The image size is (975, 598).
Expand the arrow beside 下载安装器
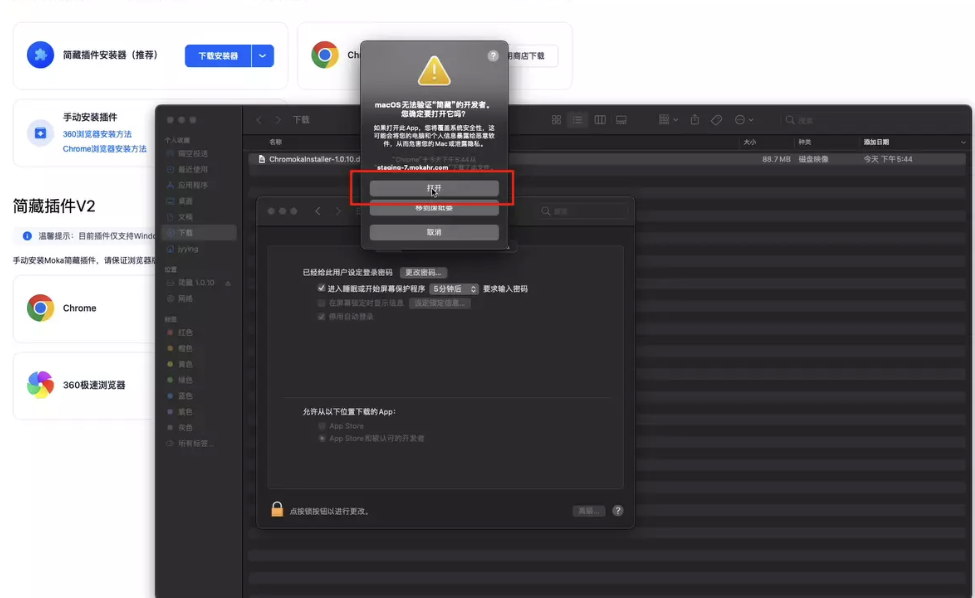262,56
